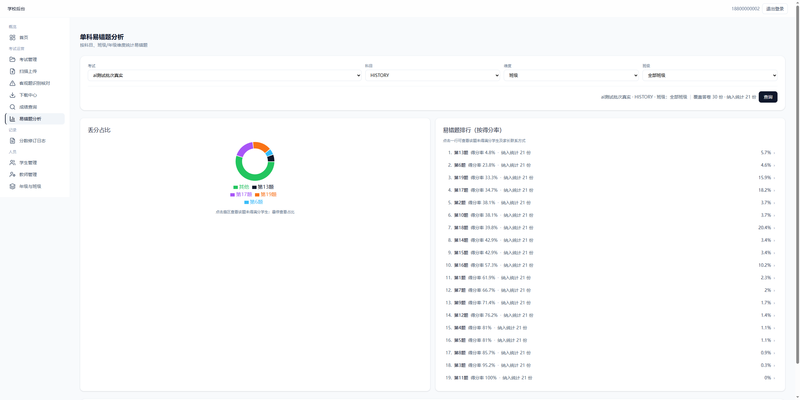This screenshot has width=800, height=400.
Task: Click ranking row 17 第8题 得分率 85.7%
Action: pyautogui.click(x=610, y=353)
